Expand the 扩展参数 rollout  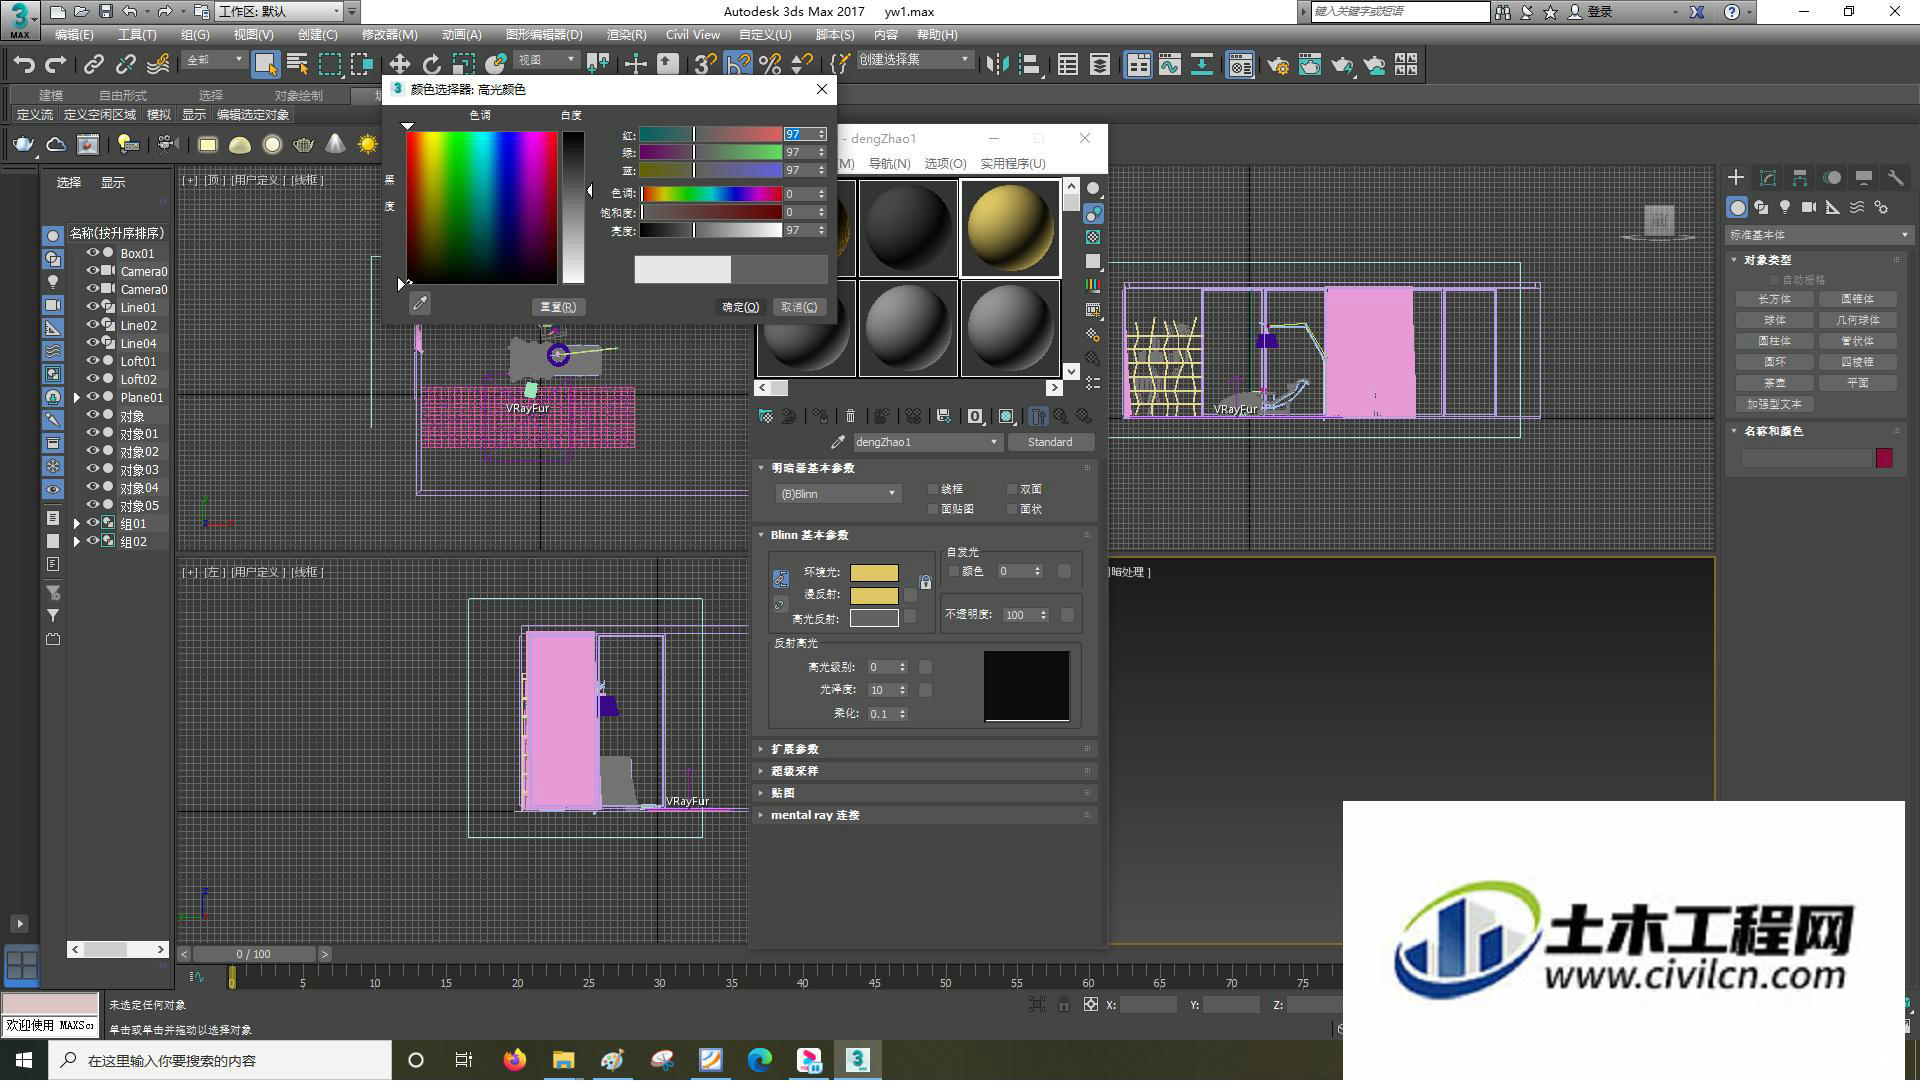tap(924, 749)
